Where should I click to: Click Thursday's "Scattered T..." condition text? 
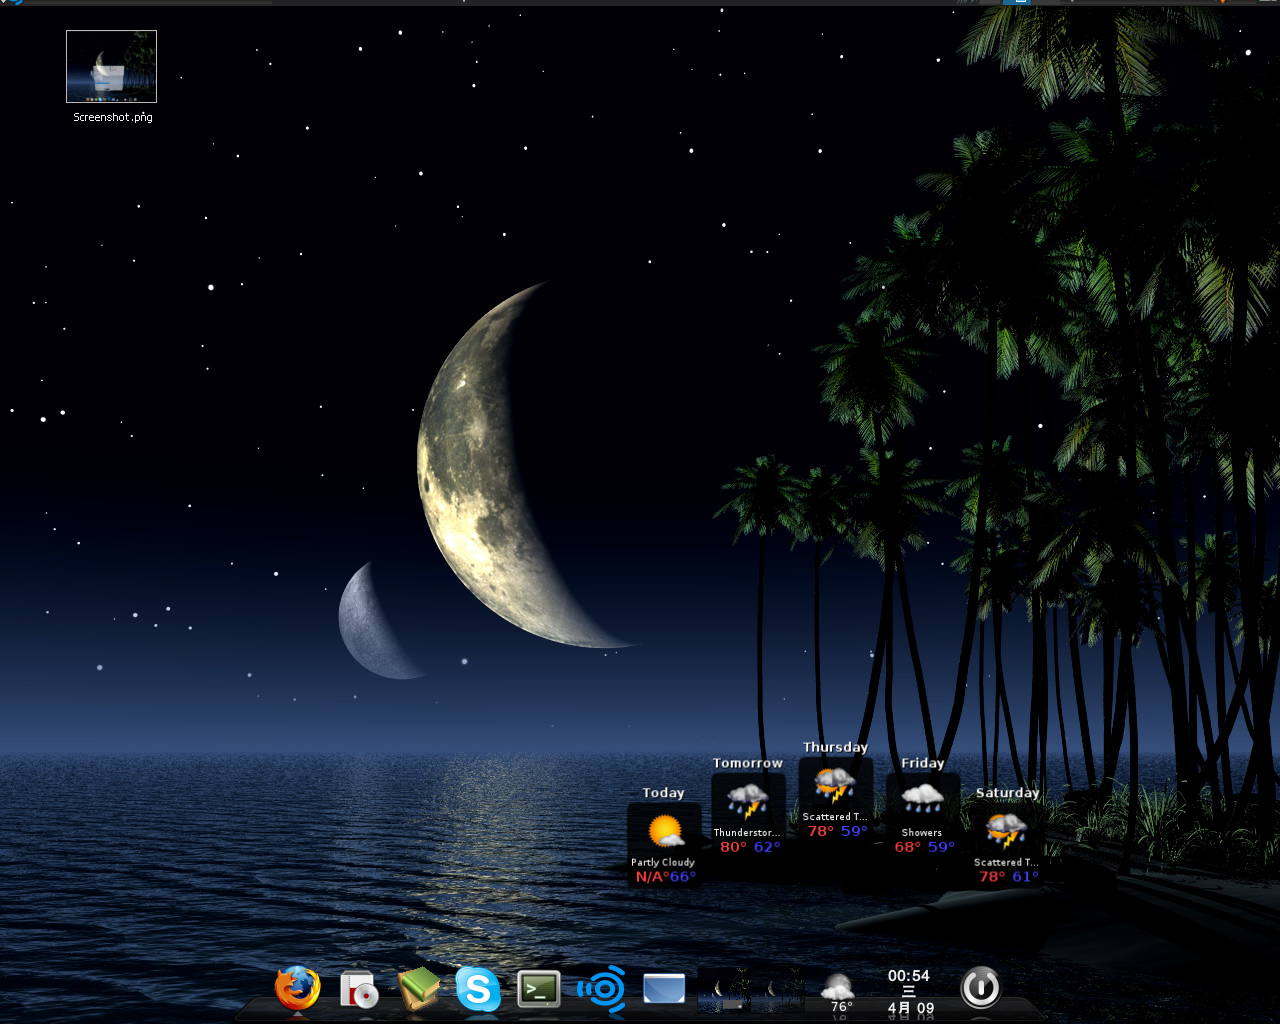pyautogui.click(x=835, y=816)
